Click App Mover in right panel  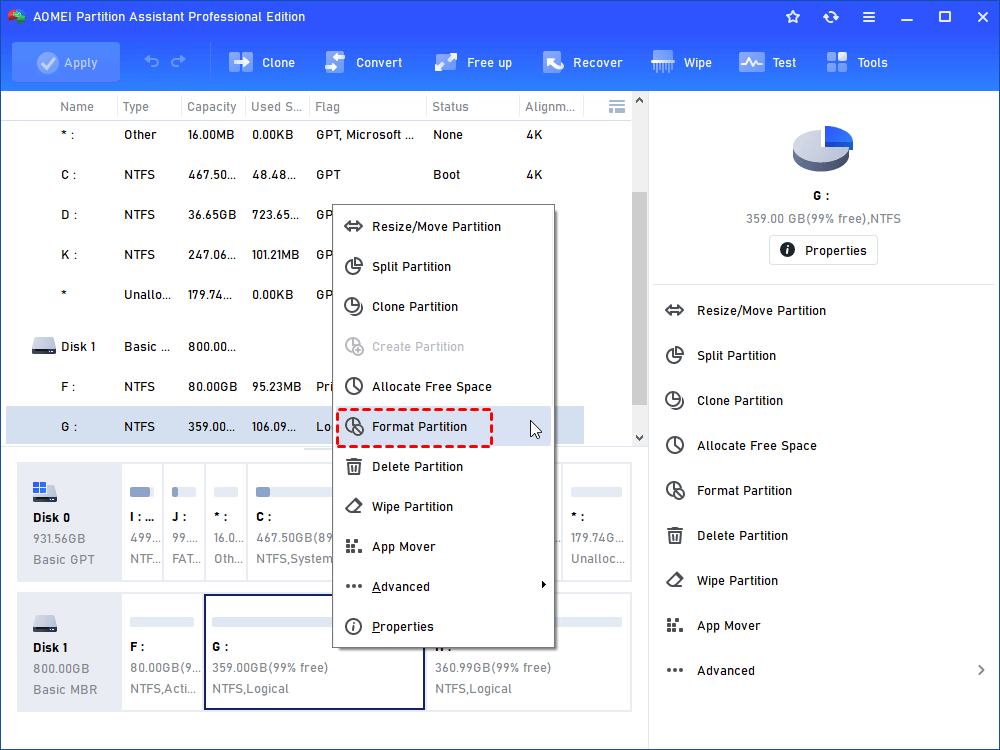[x=713, y=626]
